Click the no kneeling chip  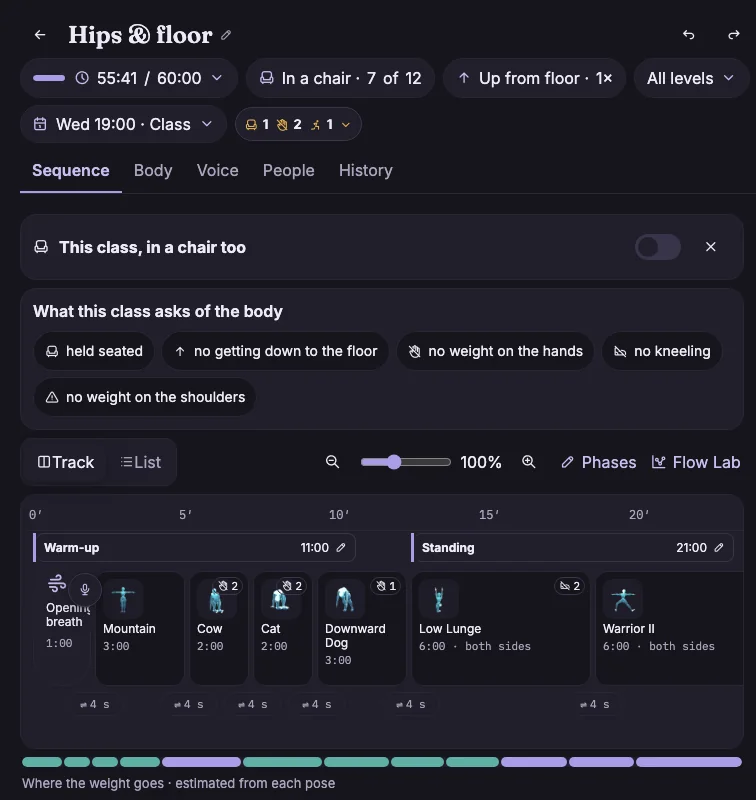662,351
